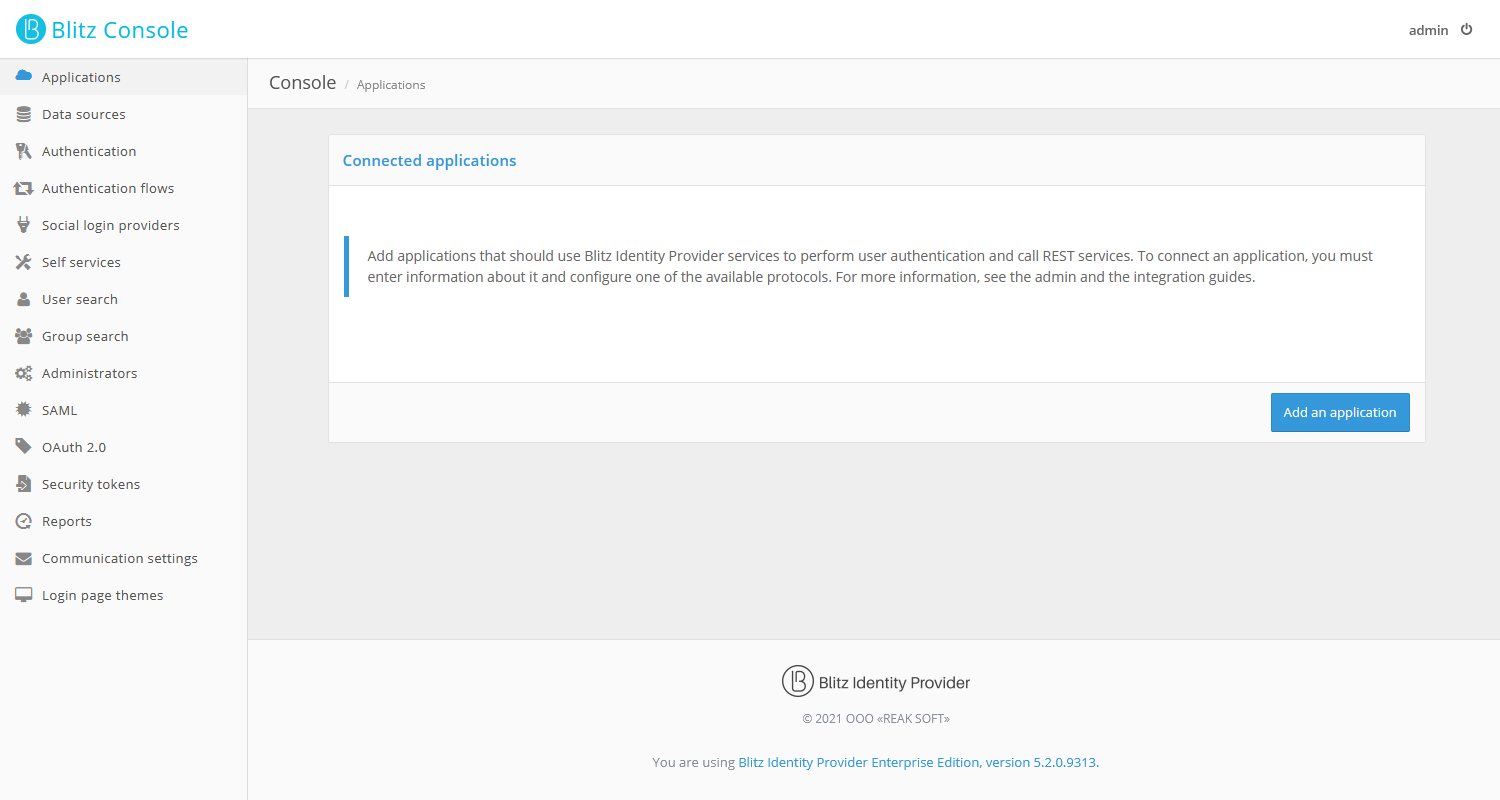Click the Blitz Identity Provider footer logo

876,681
